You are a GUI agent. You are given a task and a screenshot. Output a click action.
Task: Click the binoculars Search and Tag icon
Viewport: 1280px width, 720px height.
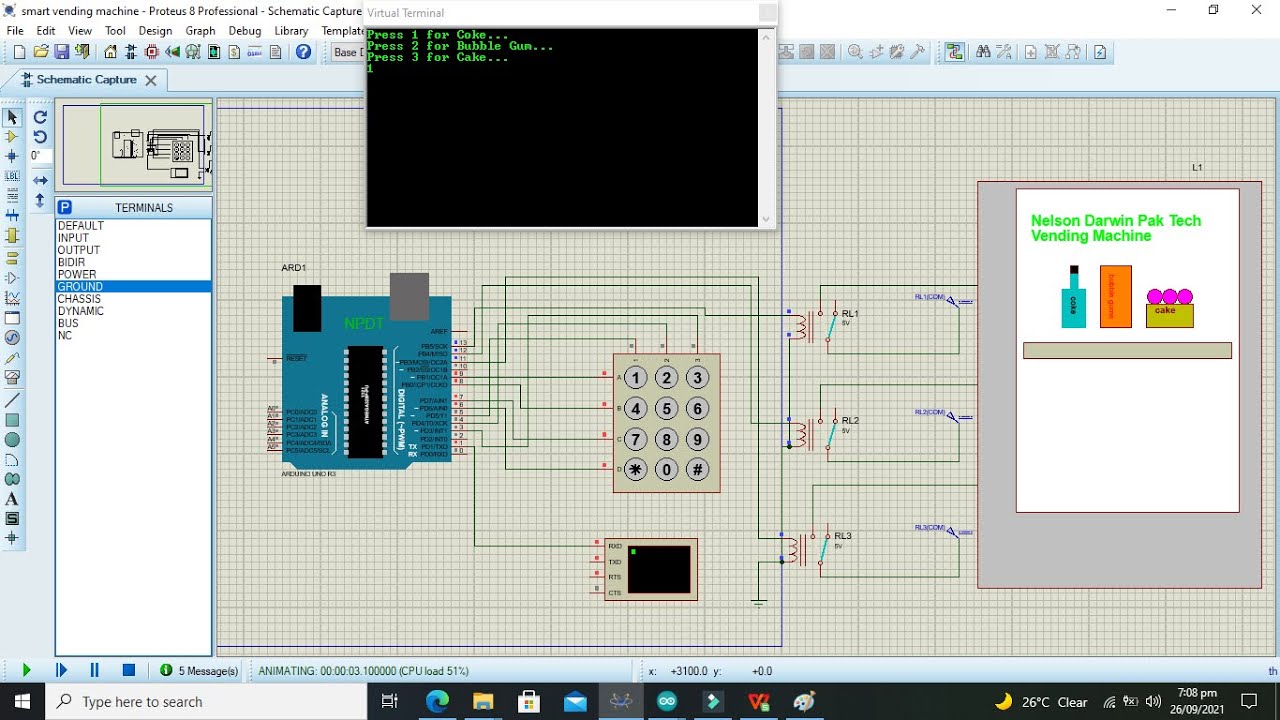point(983,52)
